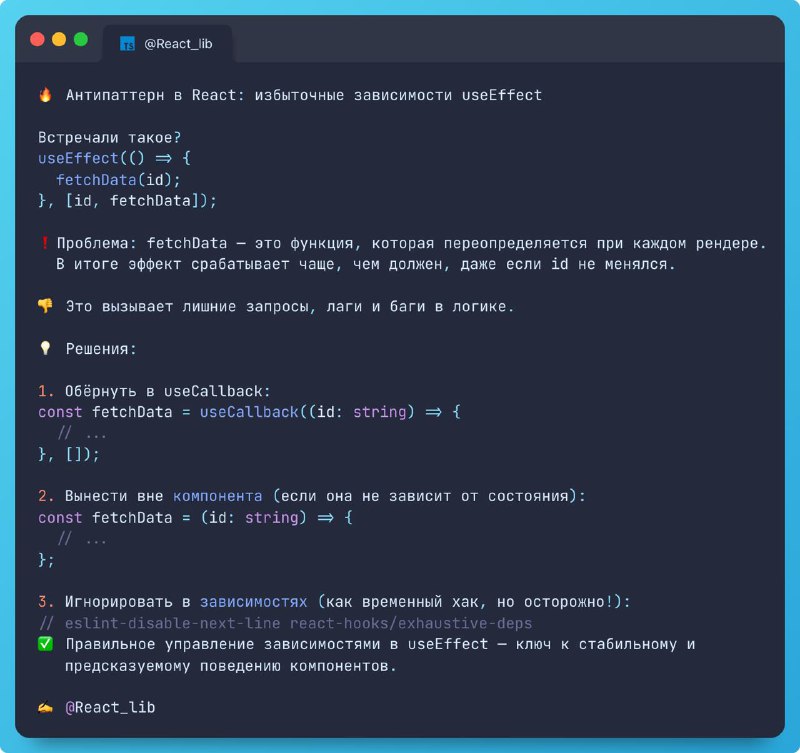Click the yellow minimize window dot

point(59,39)
